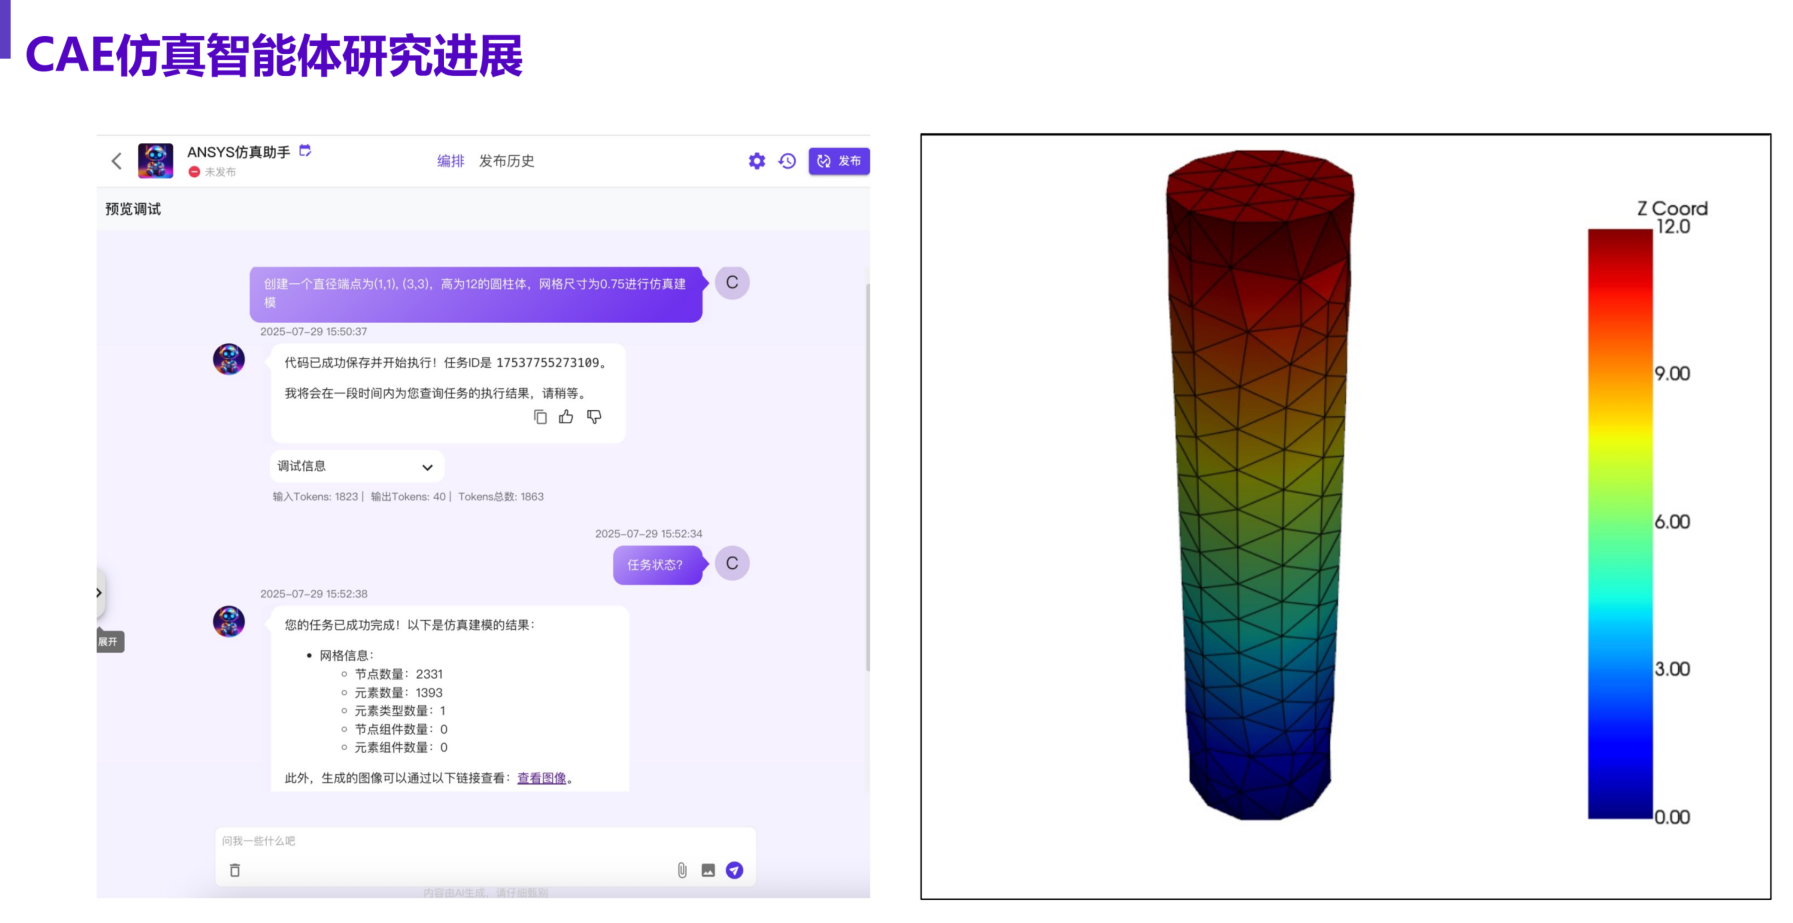Click the 预览调试 heading
The image size is (1793, 923).
coord(133,209)
